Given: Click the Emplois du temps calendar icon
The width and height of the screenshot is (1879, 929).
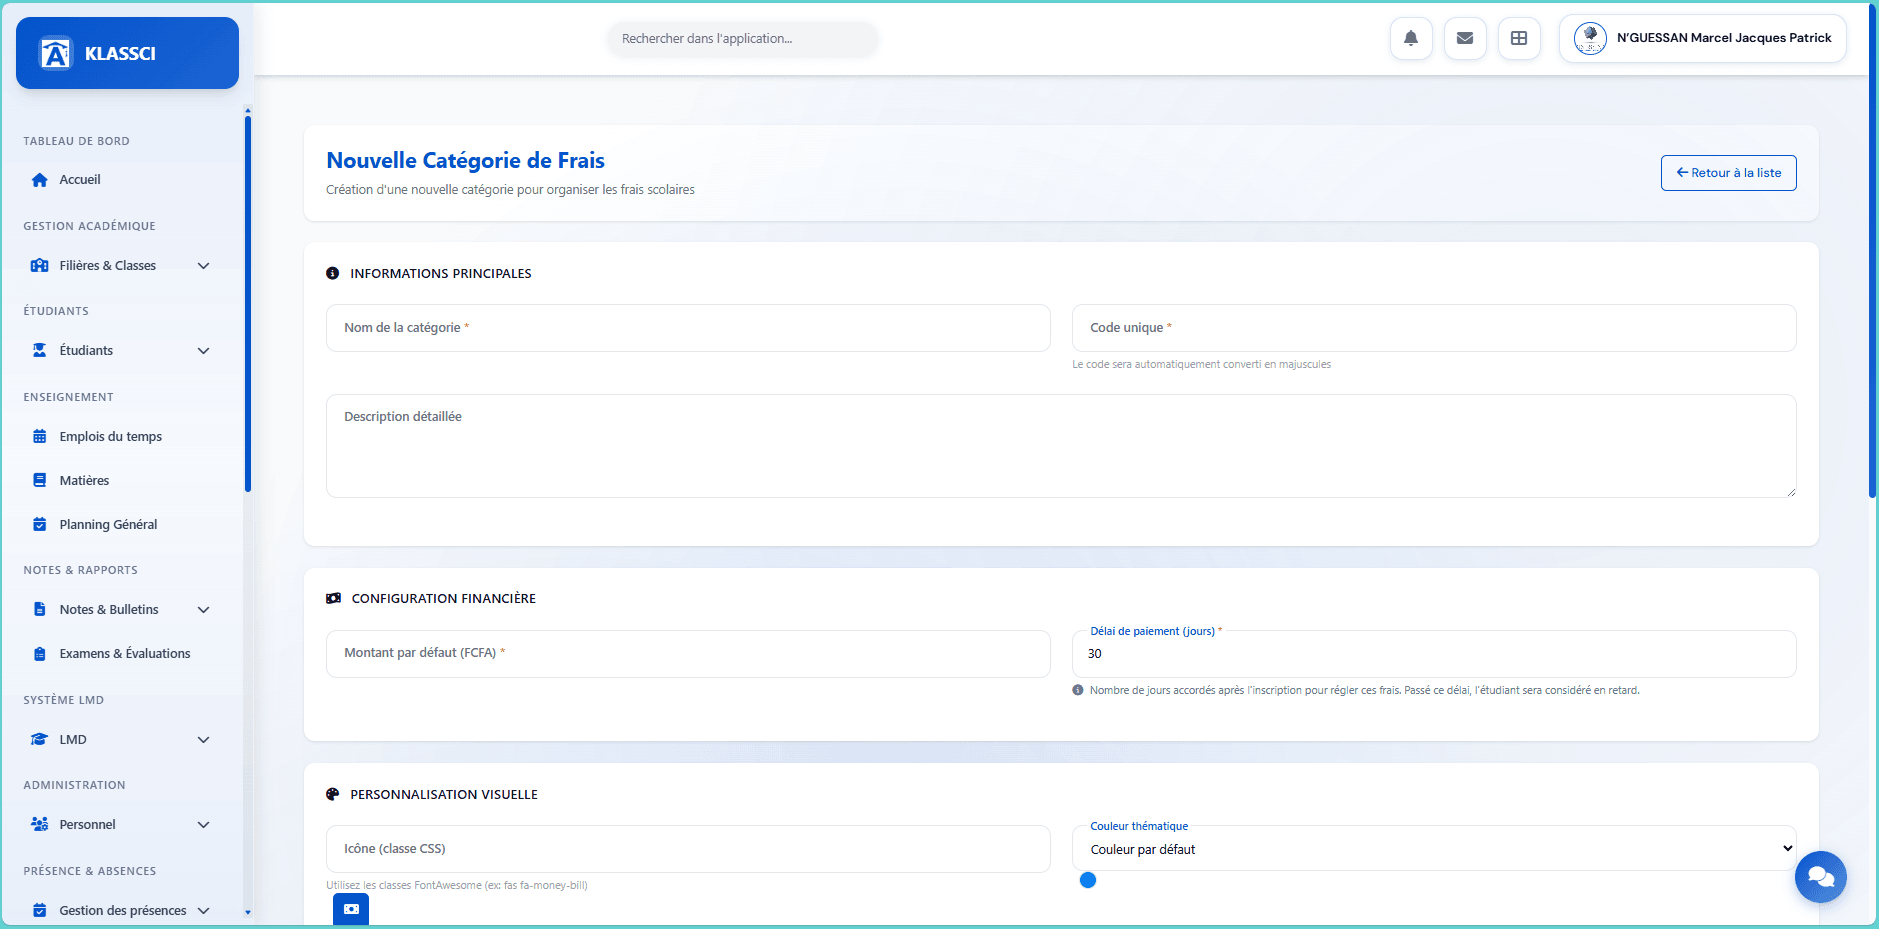Looking at the screenshot, I should pyautogui.click(x=38, y=436).
